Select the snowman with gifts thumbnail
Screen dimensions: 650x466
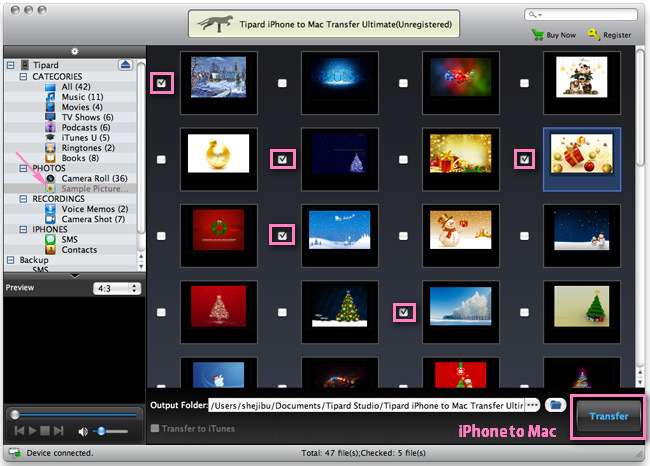[x=461, y=235]
